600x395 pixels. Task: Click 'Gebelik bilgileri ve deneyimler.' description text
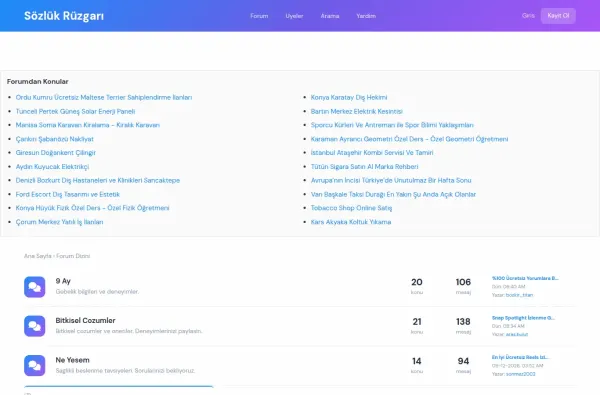(97, 292)
